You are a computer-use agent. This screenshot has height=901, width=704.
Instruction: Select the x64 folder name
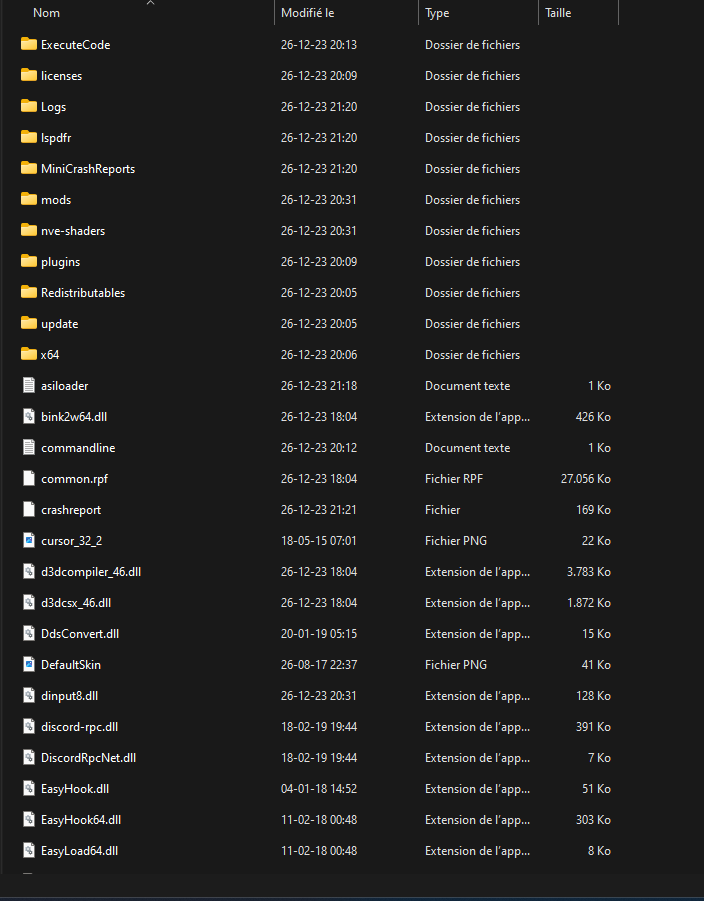(x=49, y=355)
